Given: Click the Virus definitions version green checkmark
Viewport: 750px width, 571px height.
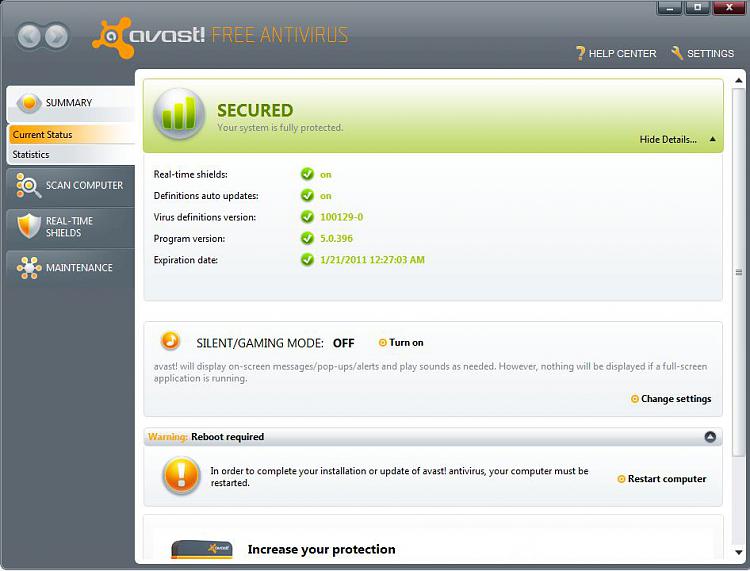Looking at the screenshot, I should [307, 217].
